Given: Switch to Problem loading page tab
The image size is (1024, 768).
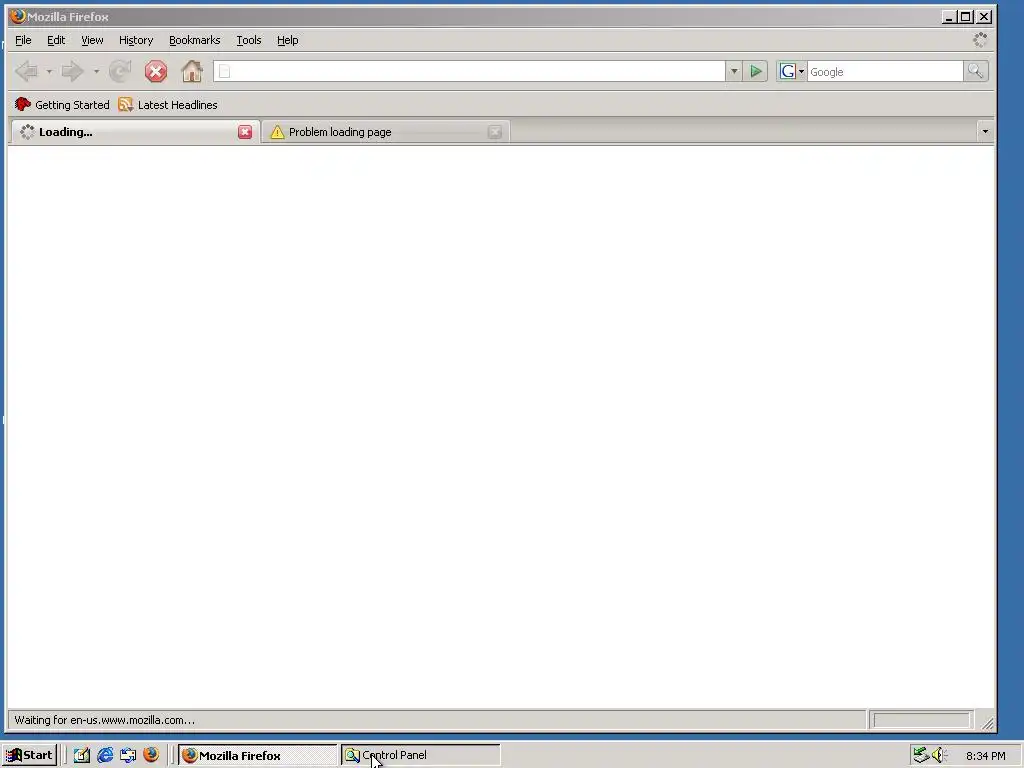Looking at the screenshot, I should click(x=385, y=132).
